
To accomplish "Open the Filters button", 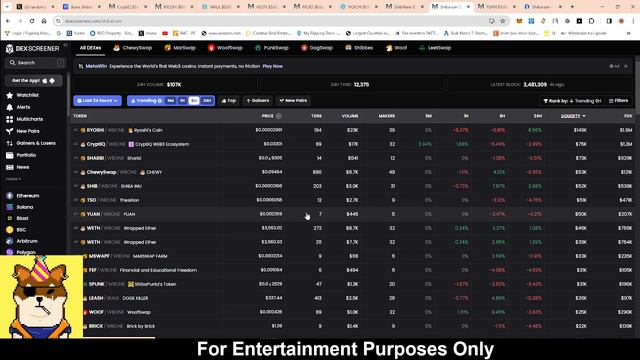I will pos(618,101).
